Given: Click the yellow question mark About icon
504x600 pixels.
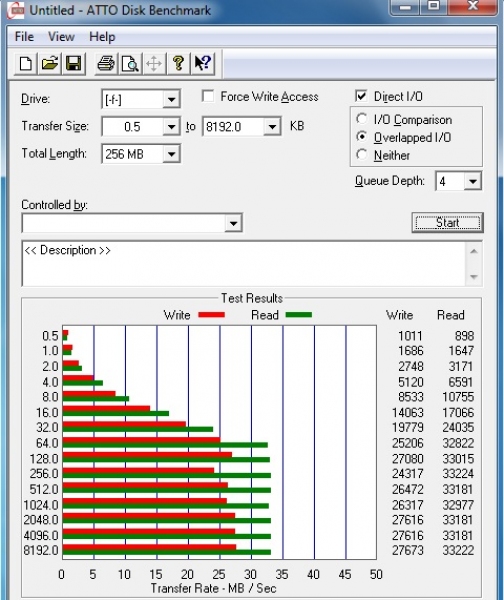Looking at the screenshot, I should tap(178, 64).
